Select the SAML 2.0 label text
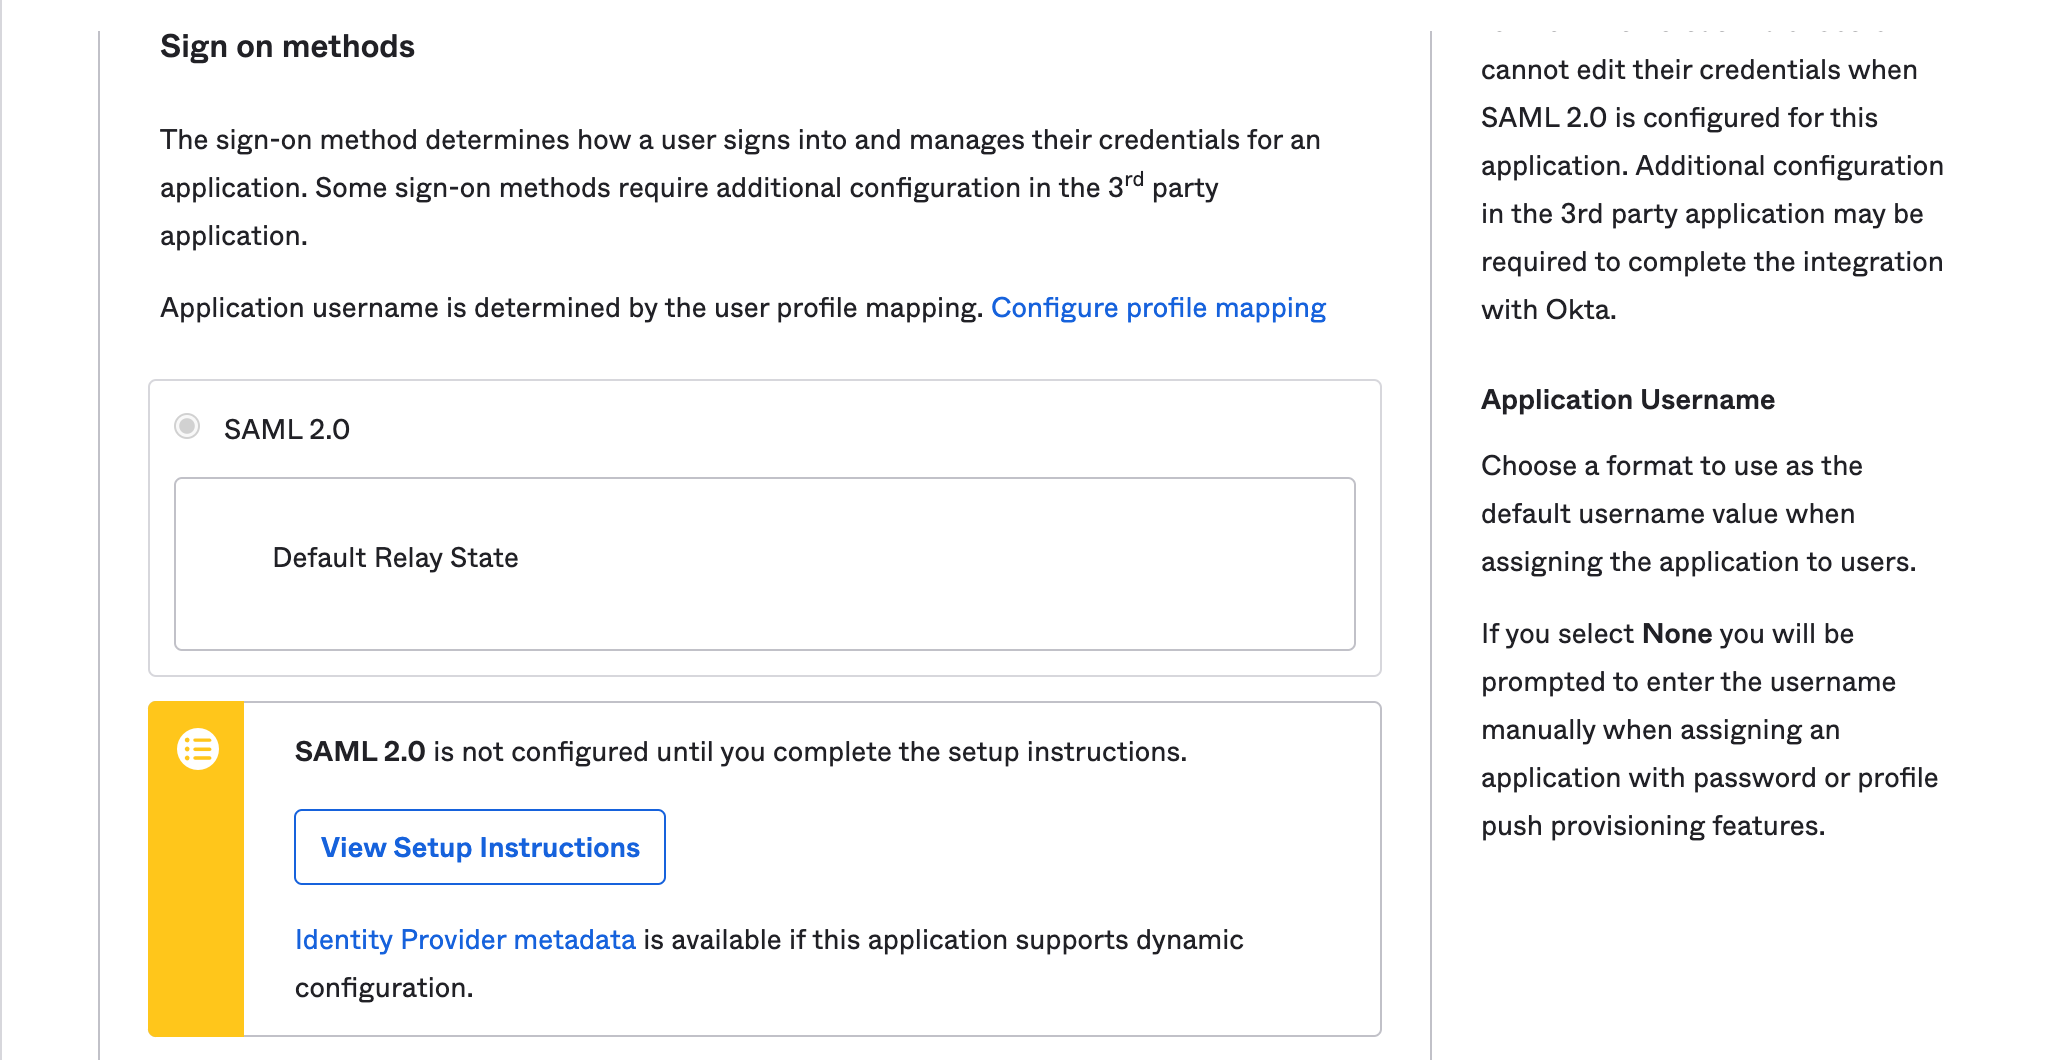The height and width of the screenshot is (1060, 2048). pos(287,428)
